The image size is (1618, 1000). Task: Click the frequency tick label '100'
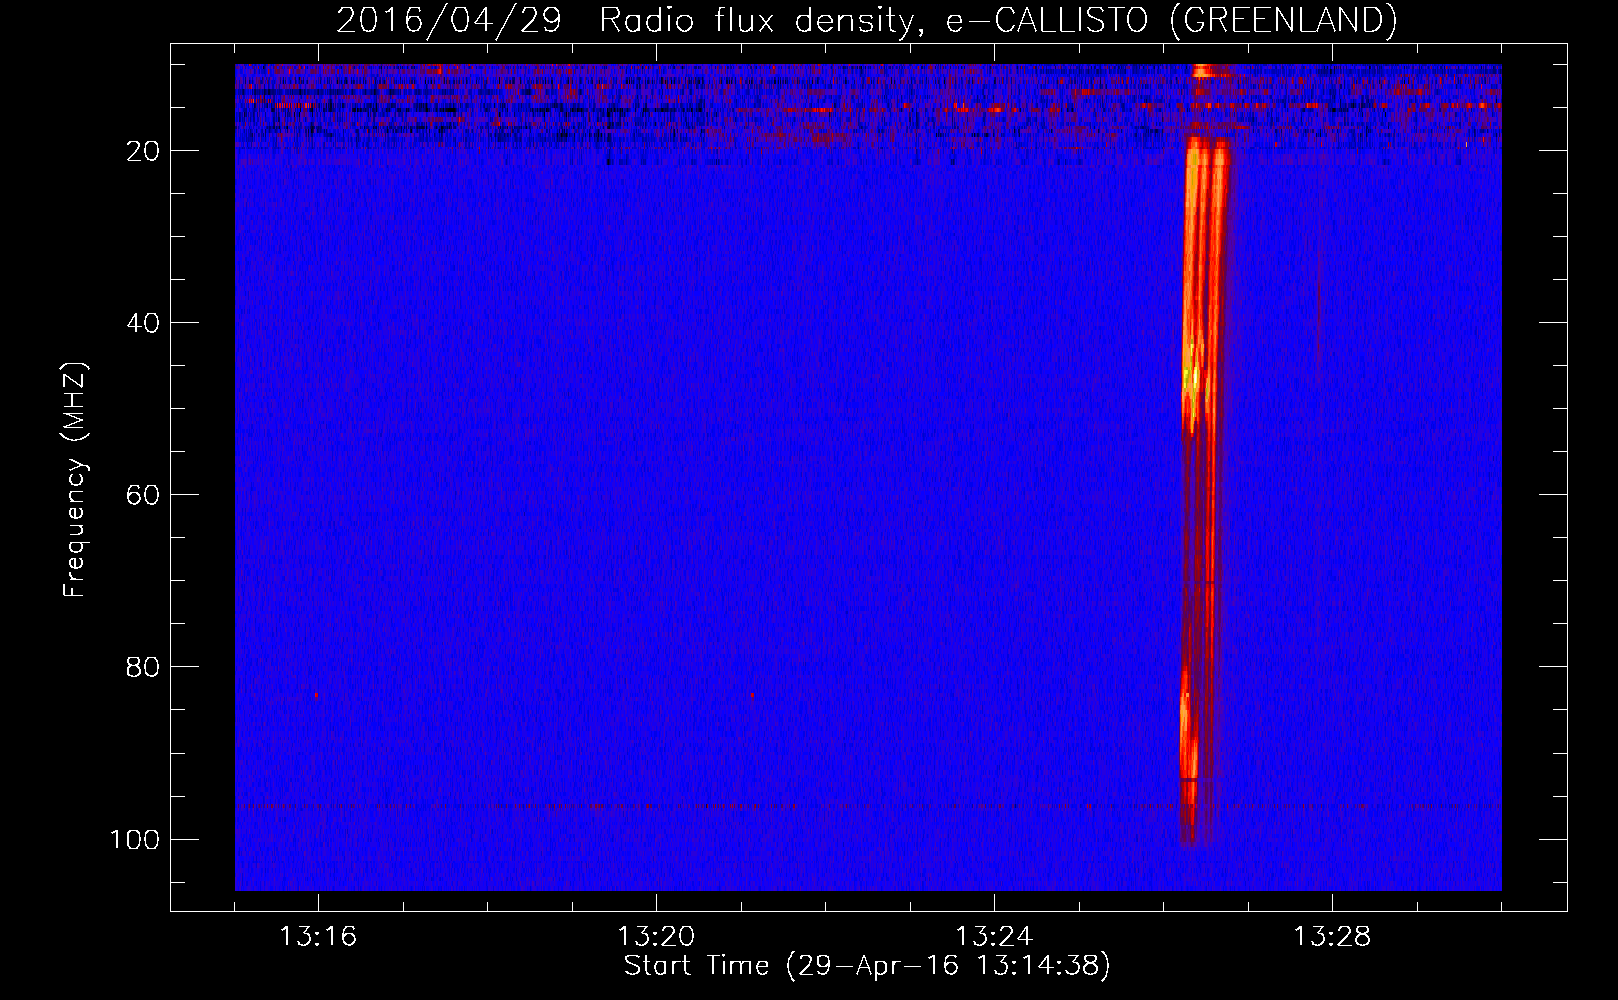tap(135, 839)
